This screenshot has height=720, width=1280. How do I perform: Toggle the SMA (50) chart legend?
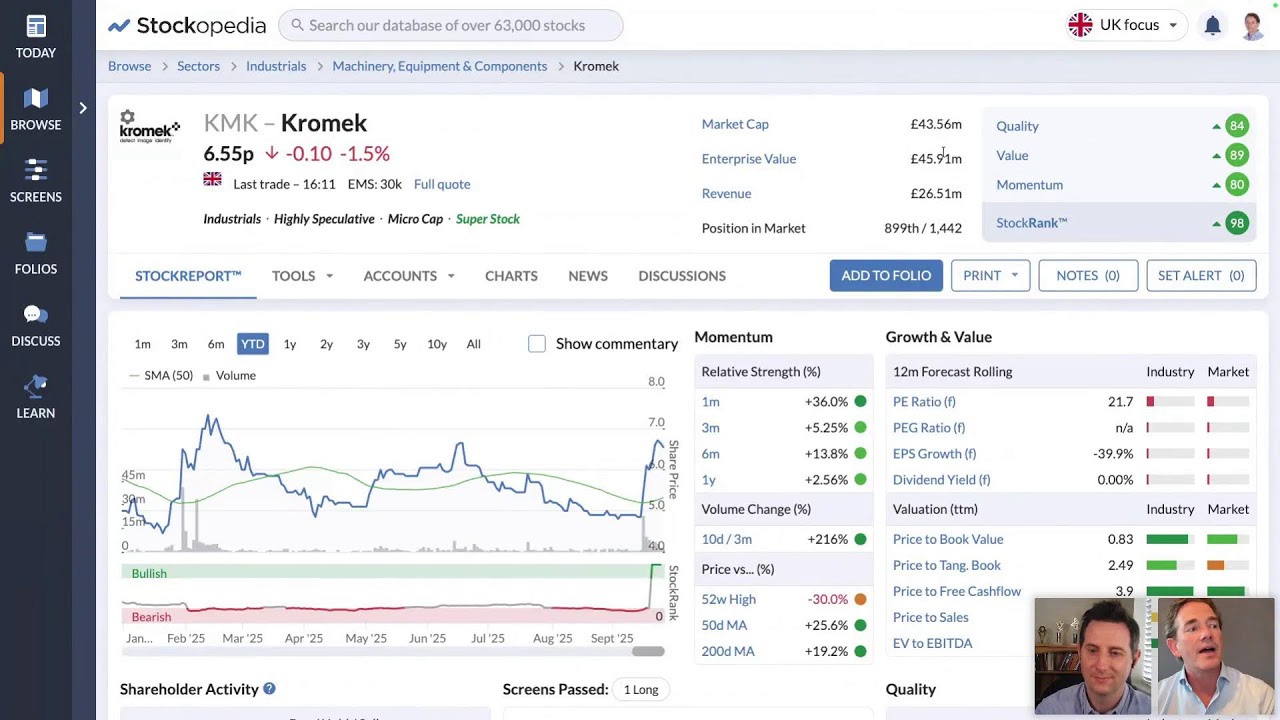tap(161, 375)
